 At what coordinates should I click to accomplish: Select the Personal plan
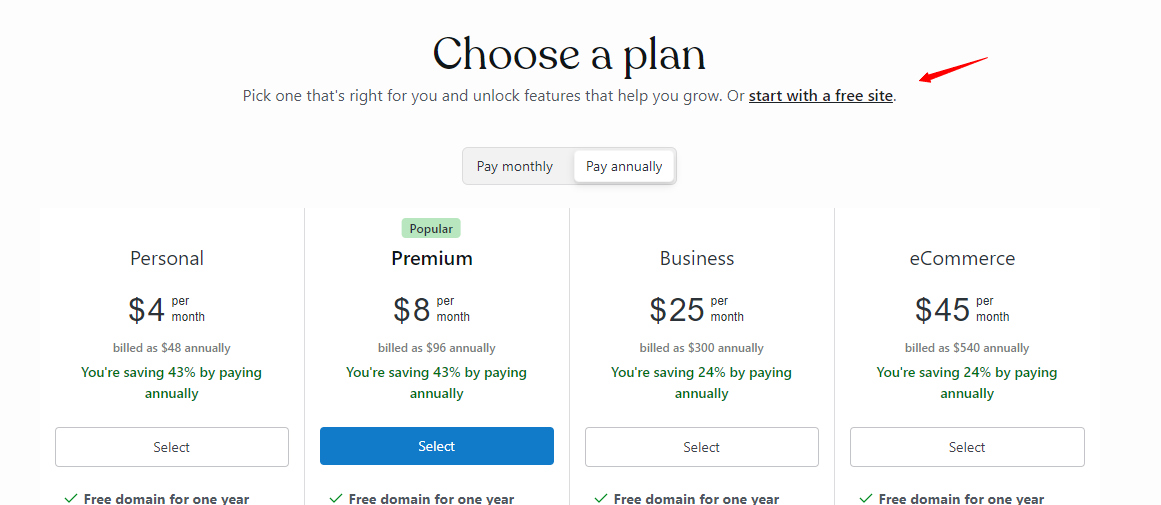[172, 447]
